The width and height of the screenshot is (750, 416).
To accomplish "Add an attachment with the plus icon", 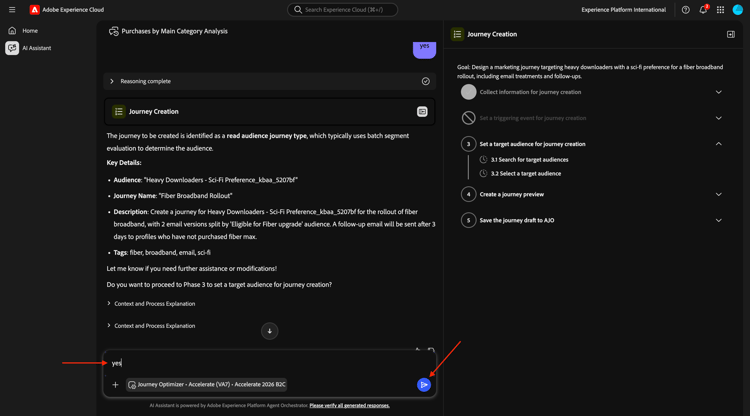I will pyautogui.click(x=115, y=384).
